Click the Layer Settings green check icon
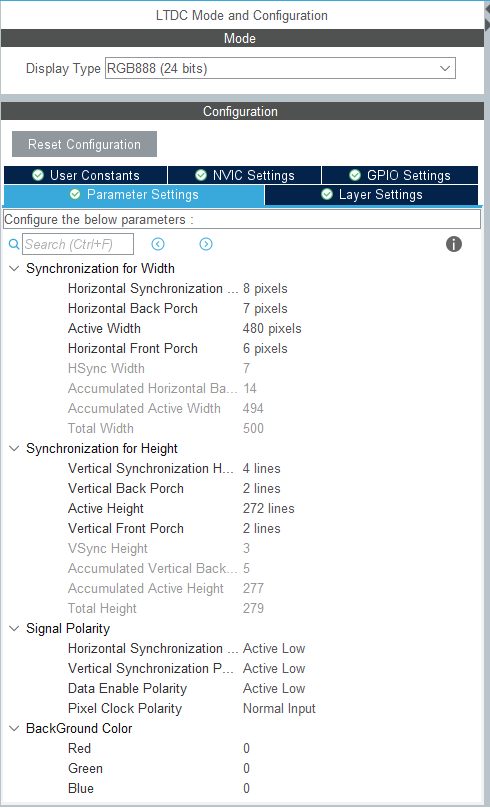Screen dimensions: 490x808 [x=327, y=194]
